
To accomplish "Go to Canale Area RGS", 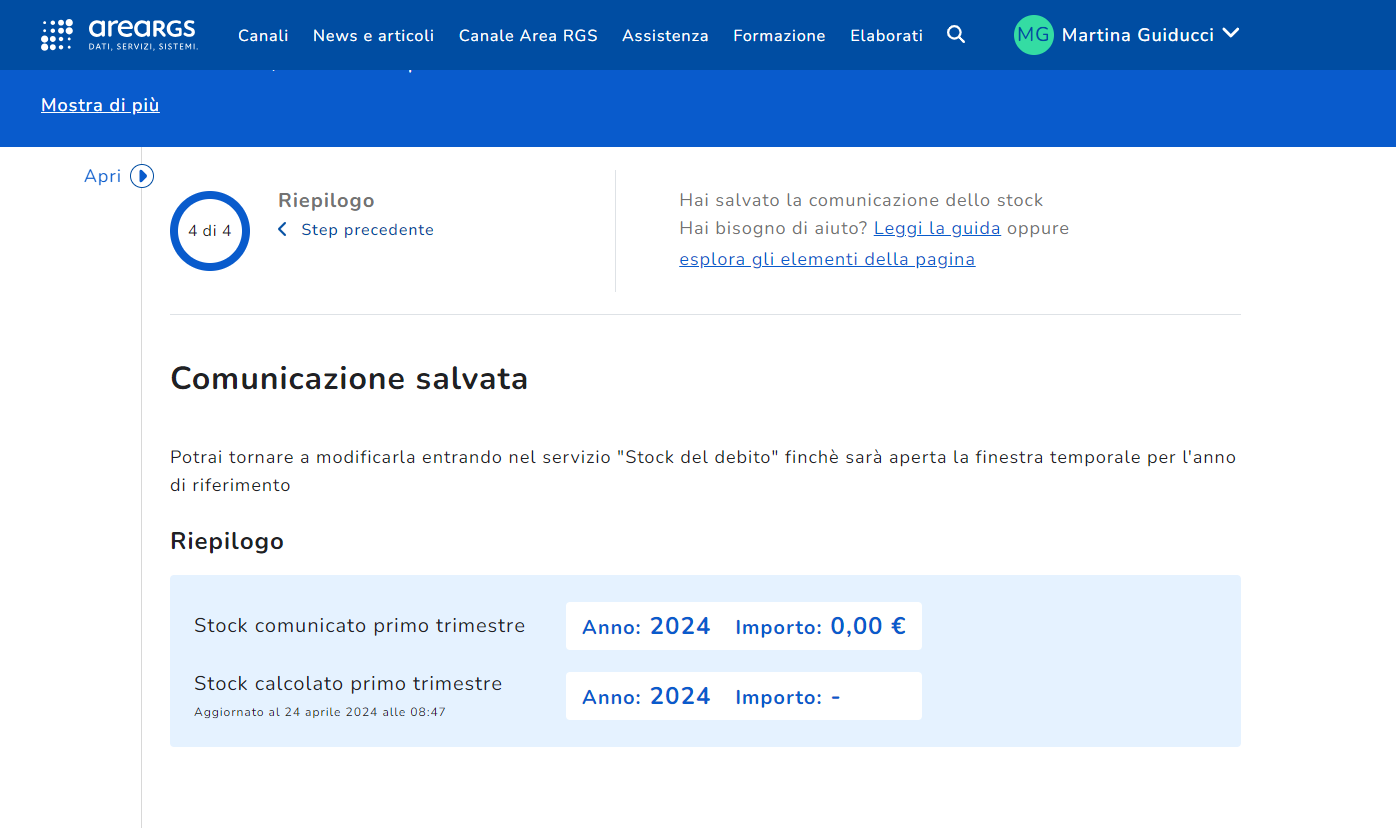I will [528, 36].
